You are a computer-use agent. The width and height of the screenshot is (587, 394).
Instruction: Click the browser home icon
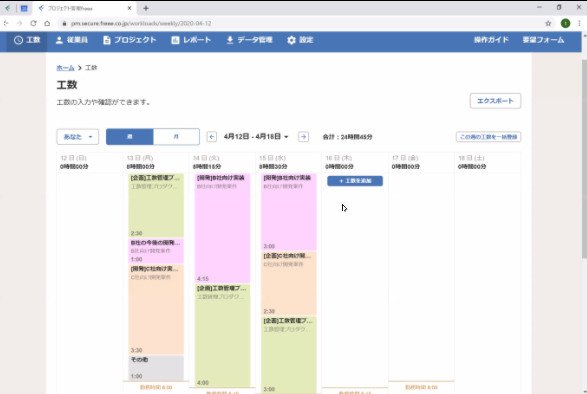(47, 23)
